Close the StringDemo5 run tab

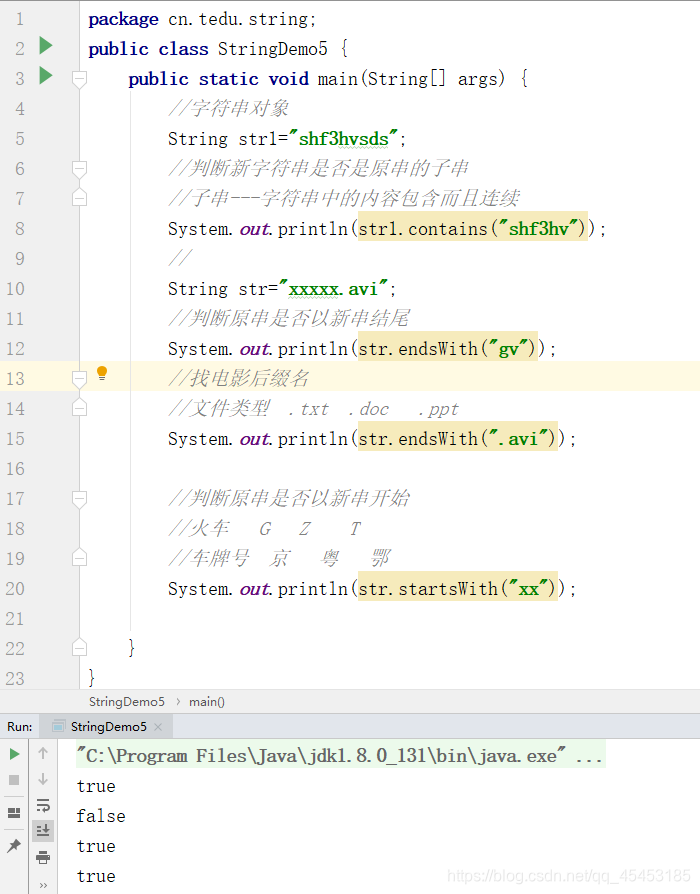pyautogui.click(x=158, y=727)
